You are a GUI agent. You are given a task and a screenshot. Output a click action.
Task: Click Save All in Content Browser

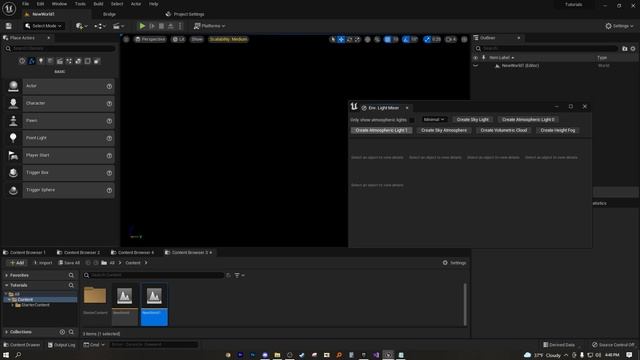pos(69,263)
